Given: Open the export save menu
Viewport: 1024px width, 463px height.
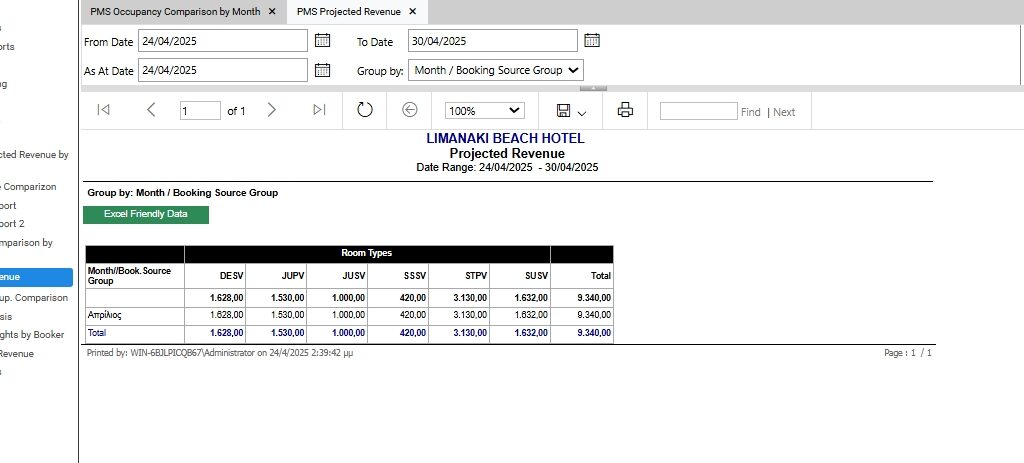Looking at the screenshot, I should [571, 111].
